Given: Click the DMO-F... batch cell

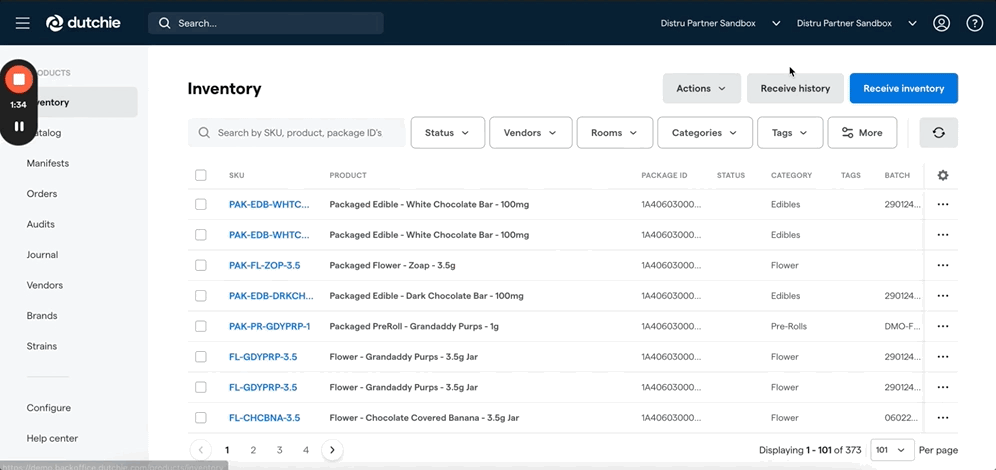Looking at the screenshot, I should 903,326.
